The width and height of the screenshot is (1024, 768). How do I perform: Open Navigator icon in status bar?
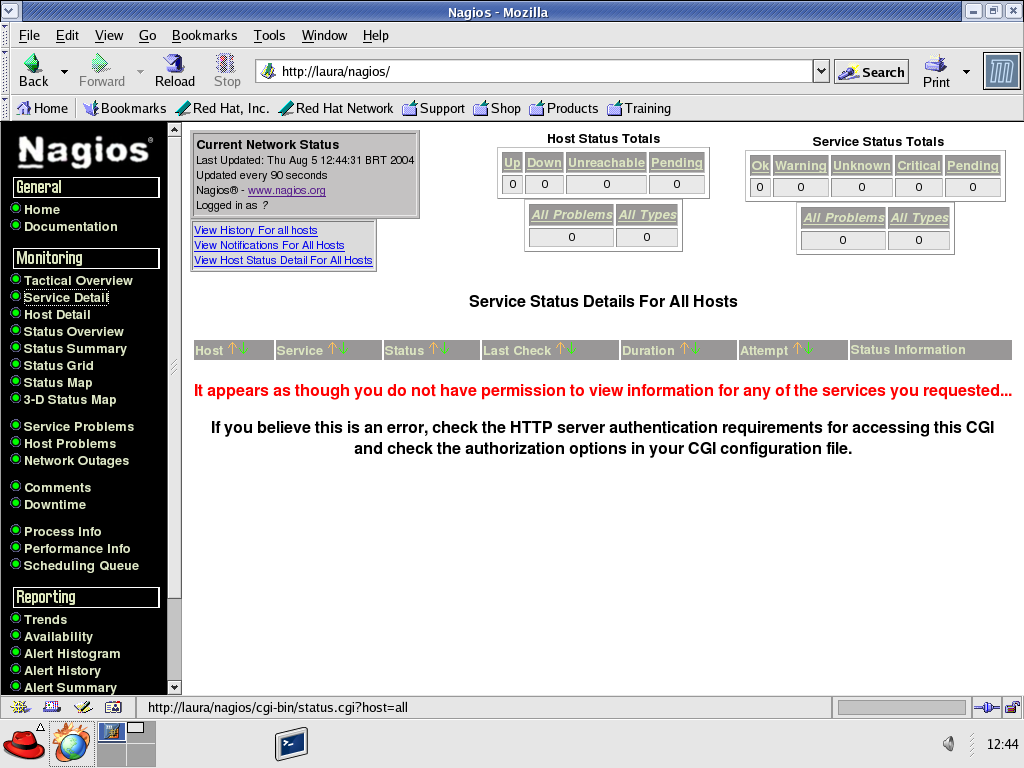20,707
